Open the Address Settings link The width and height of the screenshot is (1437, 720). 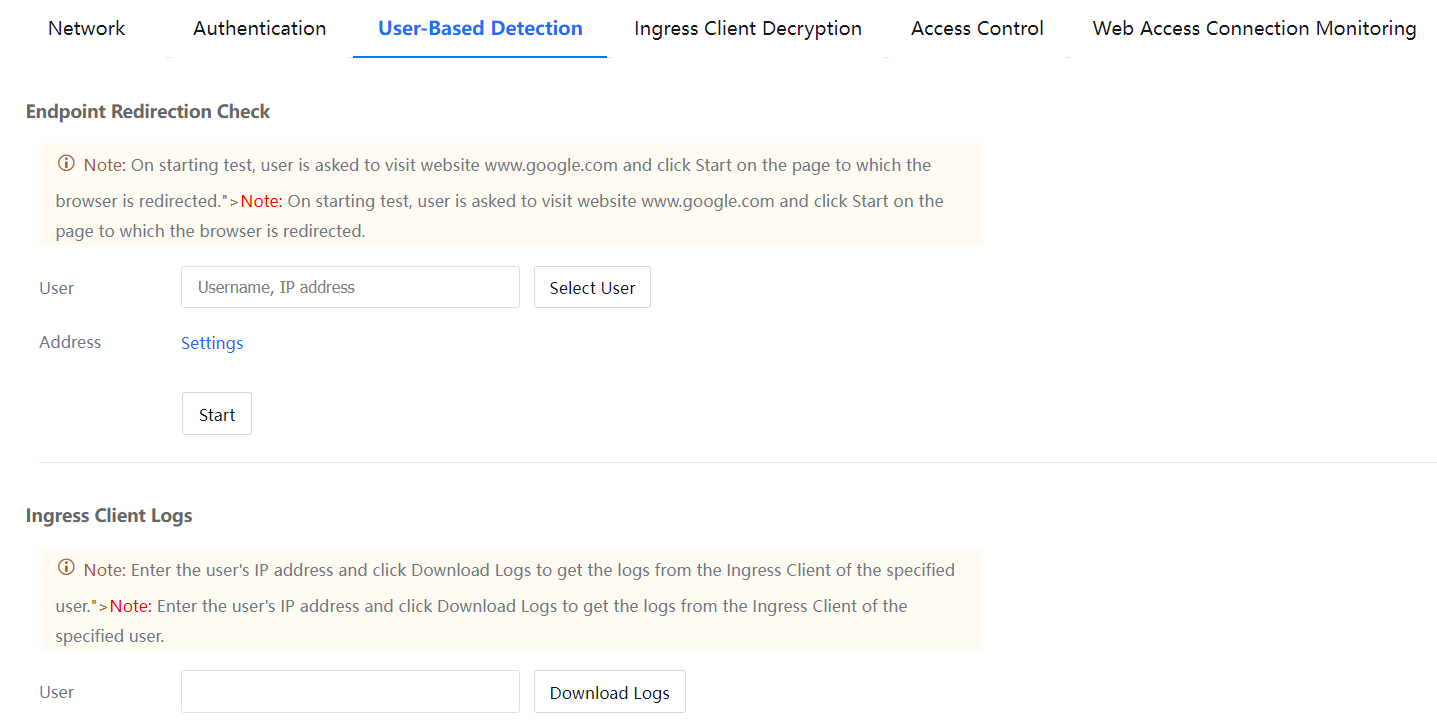pos(212,343)
